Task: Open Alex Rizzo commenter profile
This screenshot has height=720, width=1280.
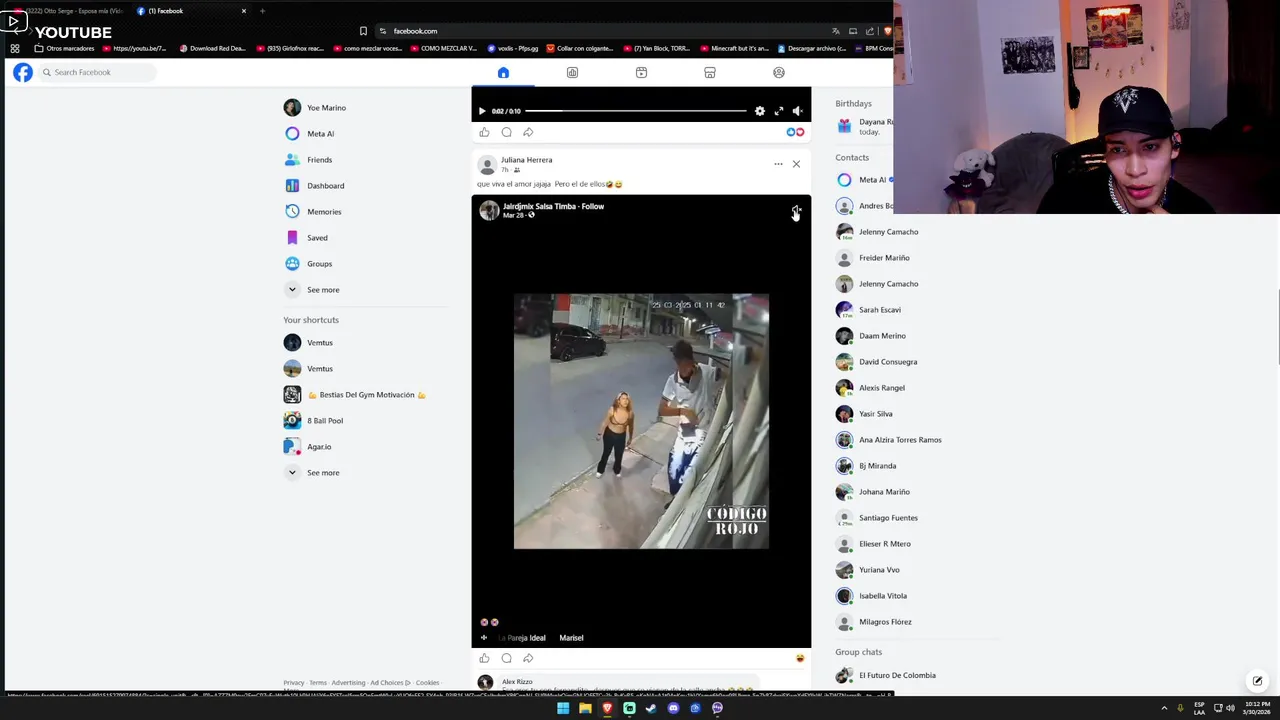Action: tap(517, 682)
